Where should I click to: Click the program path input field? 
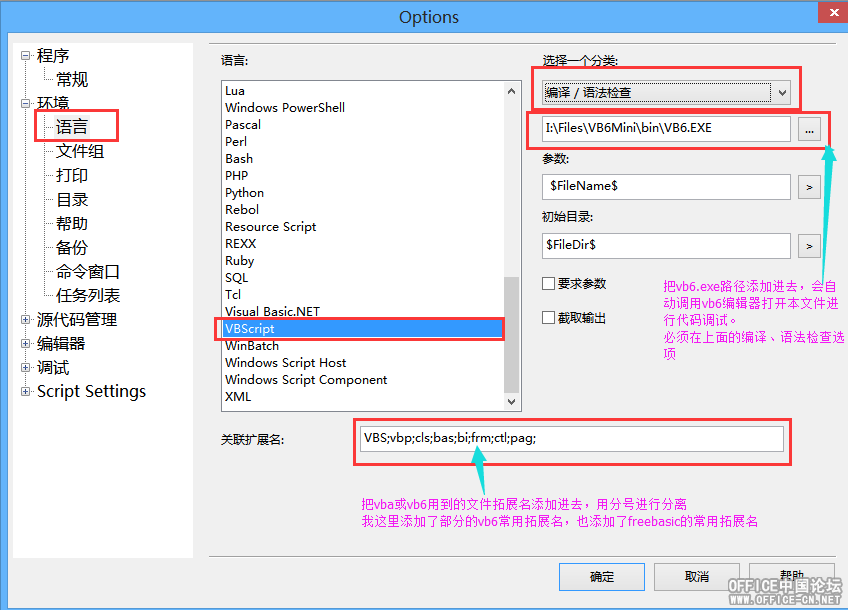666,129
